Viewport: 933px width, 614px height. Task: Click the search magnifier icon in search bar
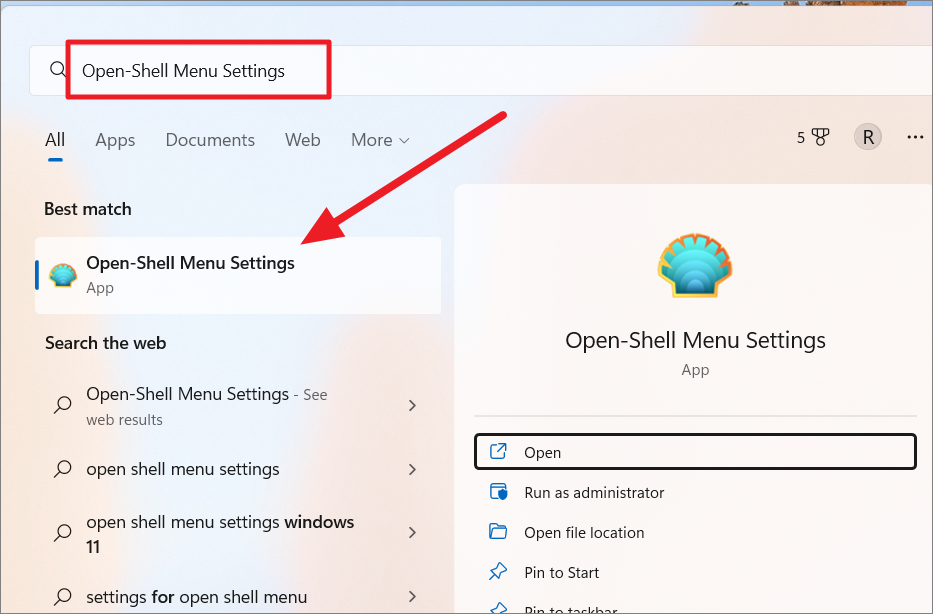point(58,70)
